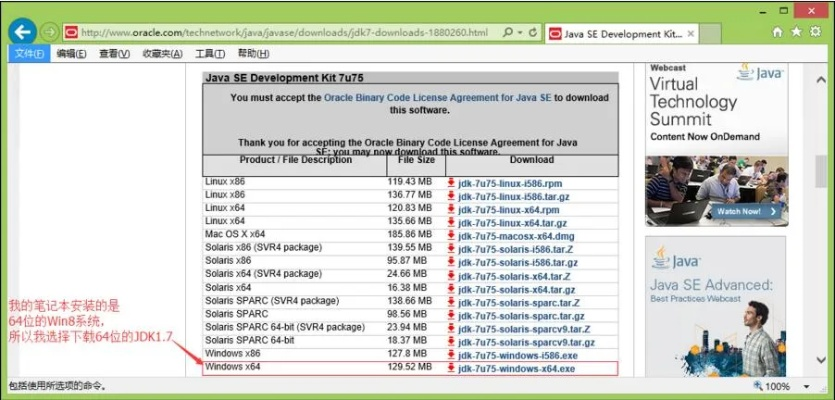The height and width of the screenshot is (400, 835).
Task: Click the Search magnifier icon in address bar
Action: [505, 33]
